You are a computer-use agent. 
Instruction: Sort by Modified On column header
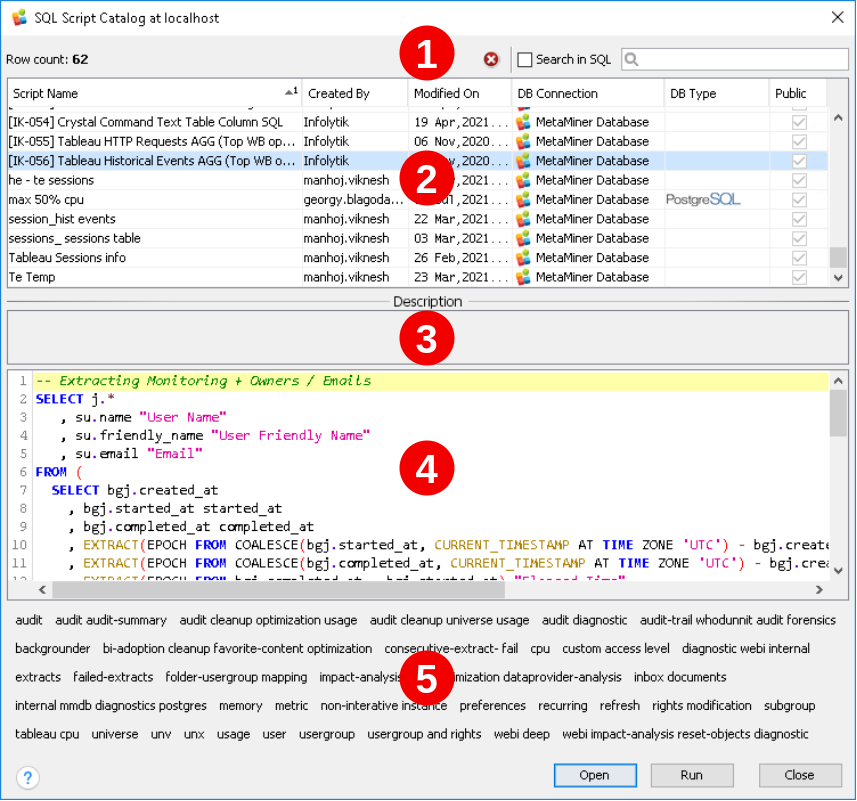(x=460, y=93)
